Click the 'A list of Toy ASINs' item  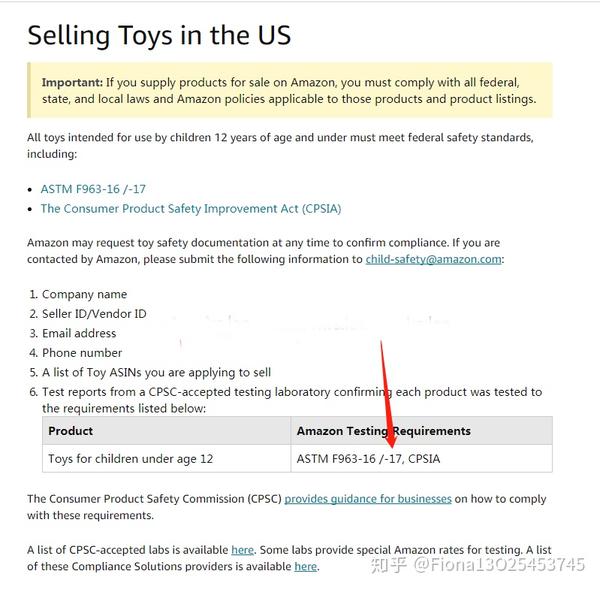(x=157, y=372)
